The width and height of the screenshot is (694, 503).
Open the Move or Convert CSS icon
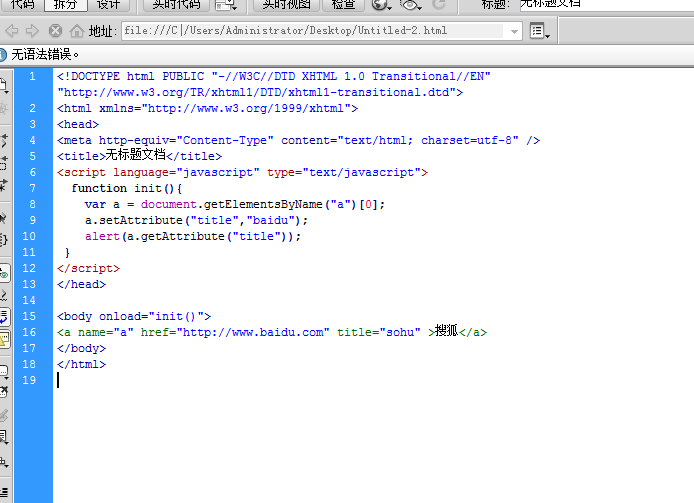coord(4,462)
